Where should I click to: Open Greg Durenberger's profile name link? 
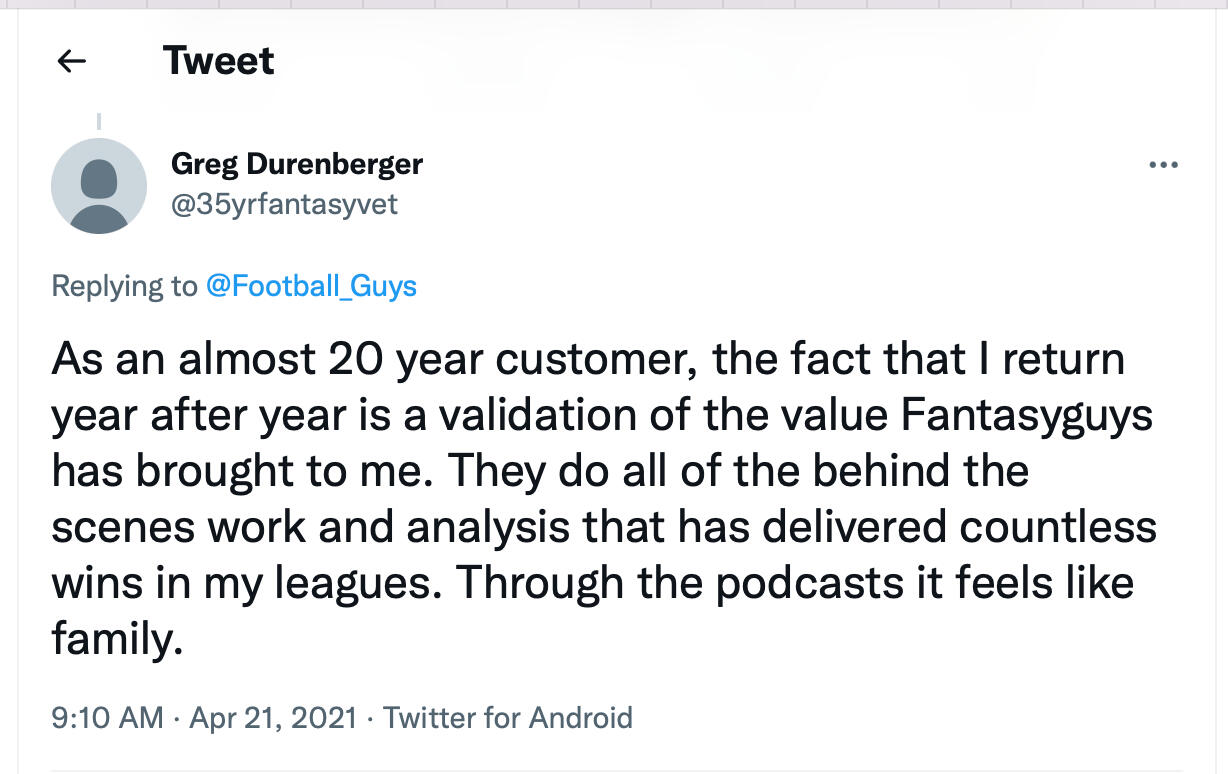point(297,163)
